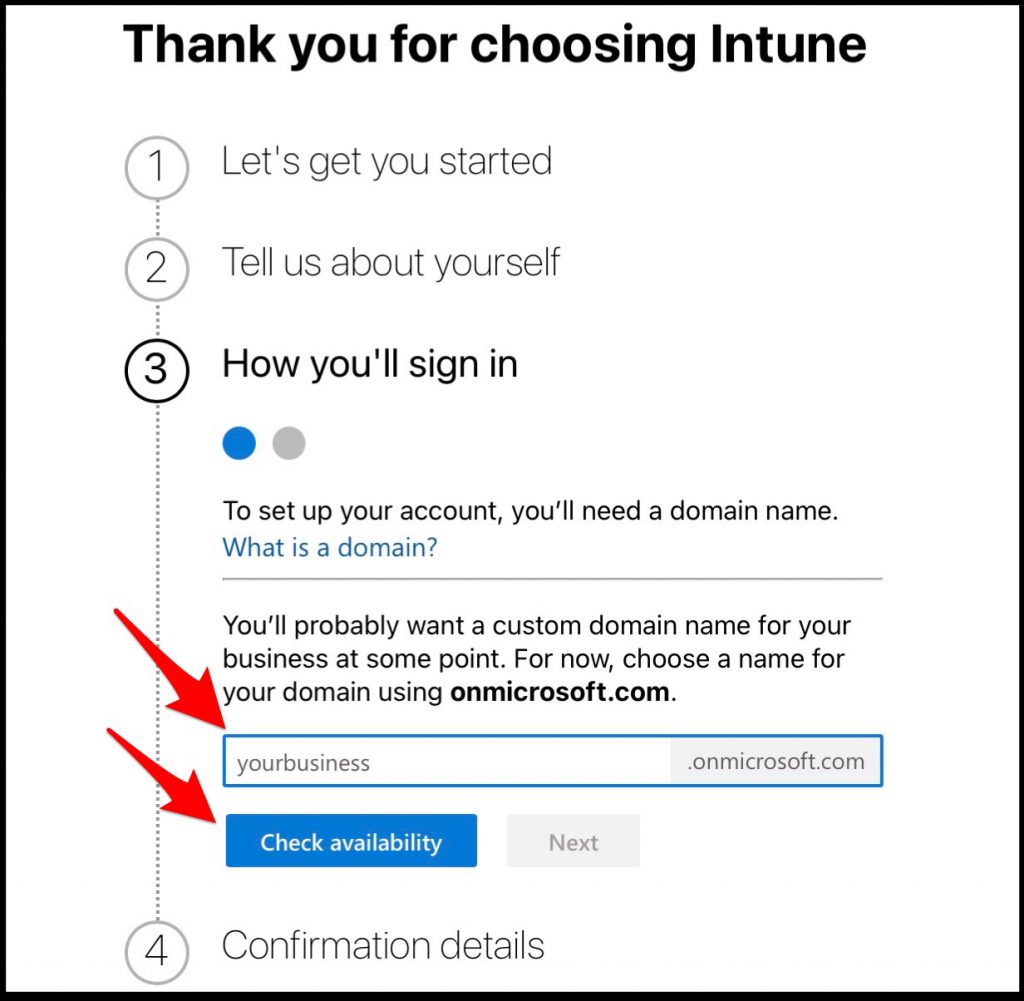Click the step 2 number circle
The image size is (1024, 1001).
click(x=157, y=269)
